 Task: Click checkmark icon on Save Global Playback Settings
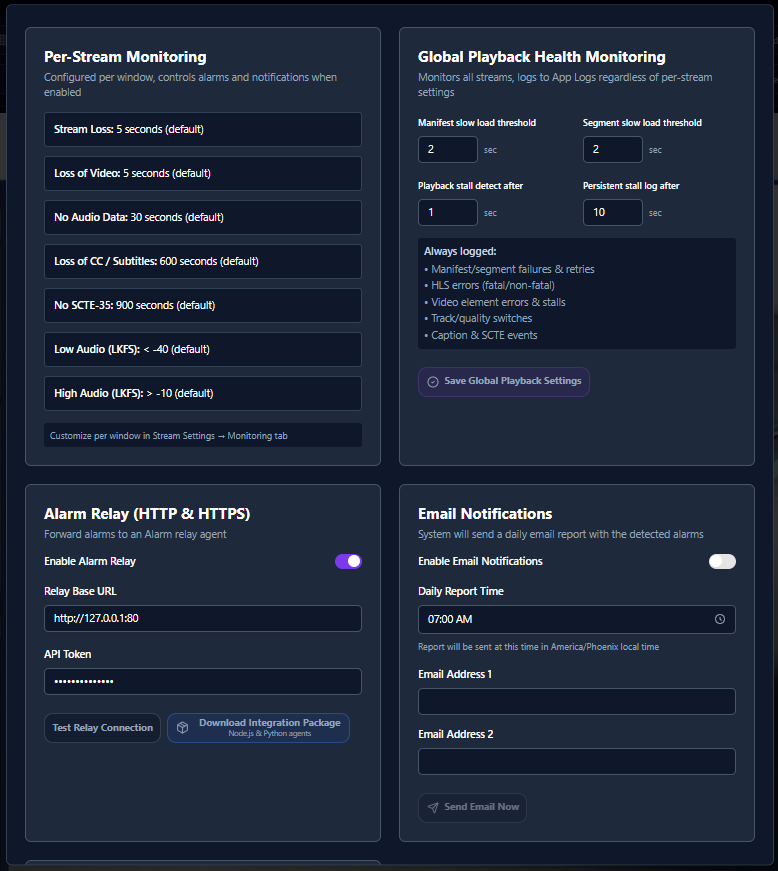click(433, 382)
